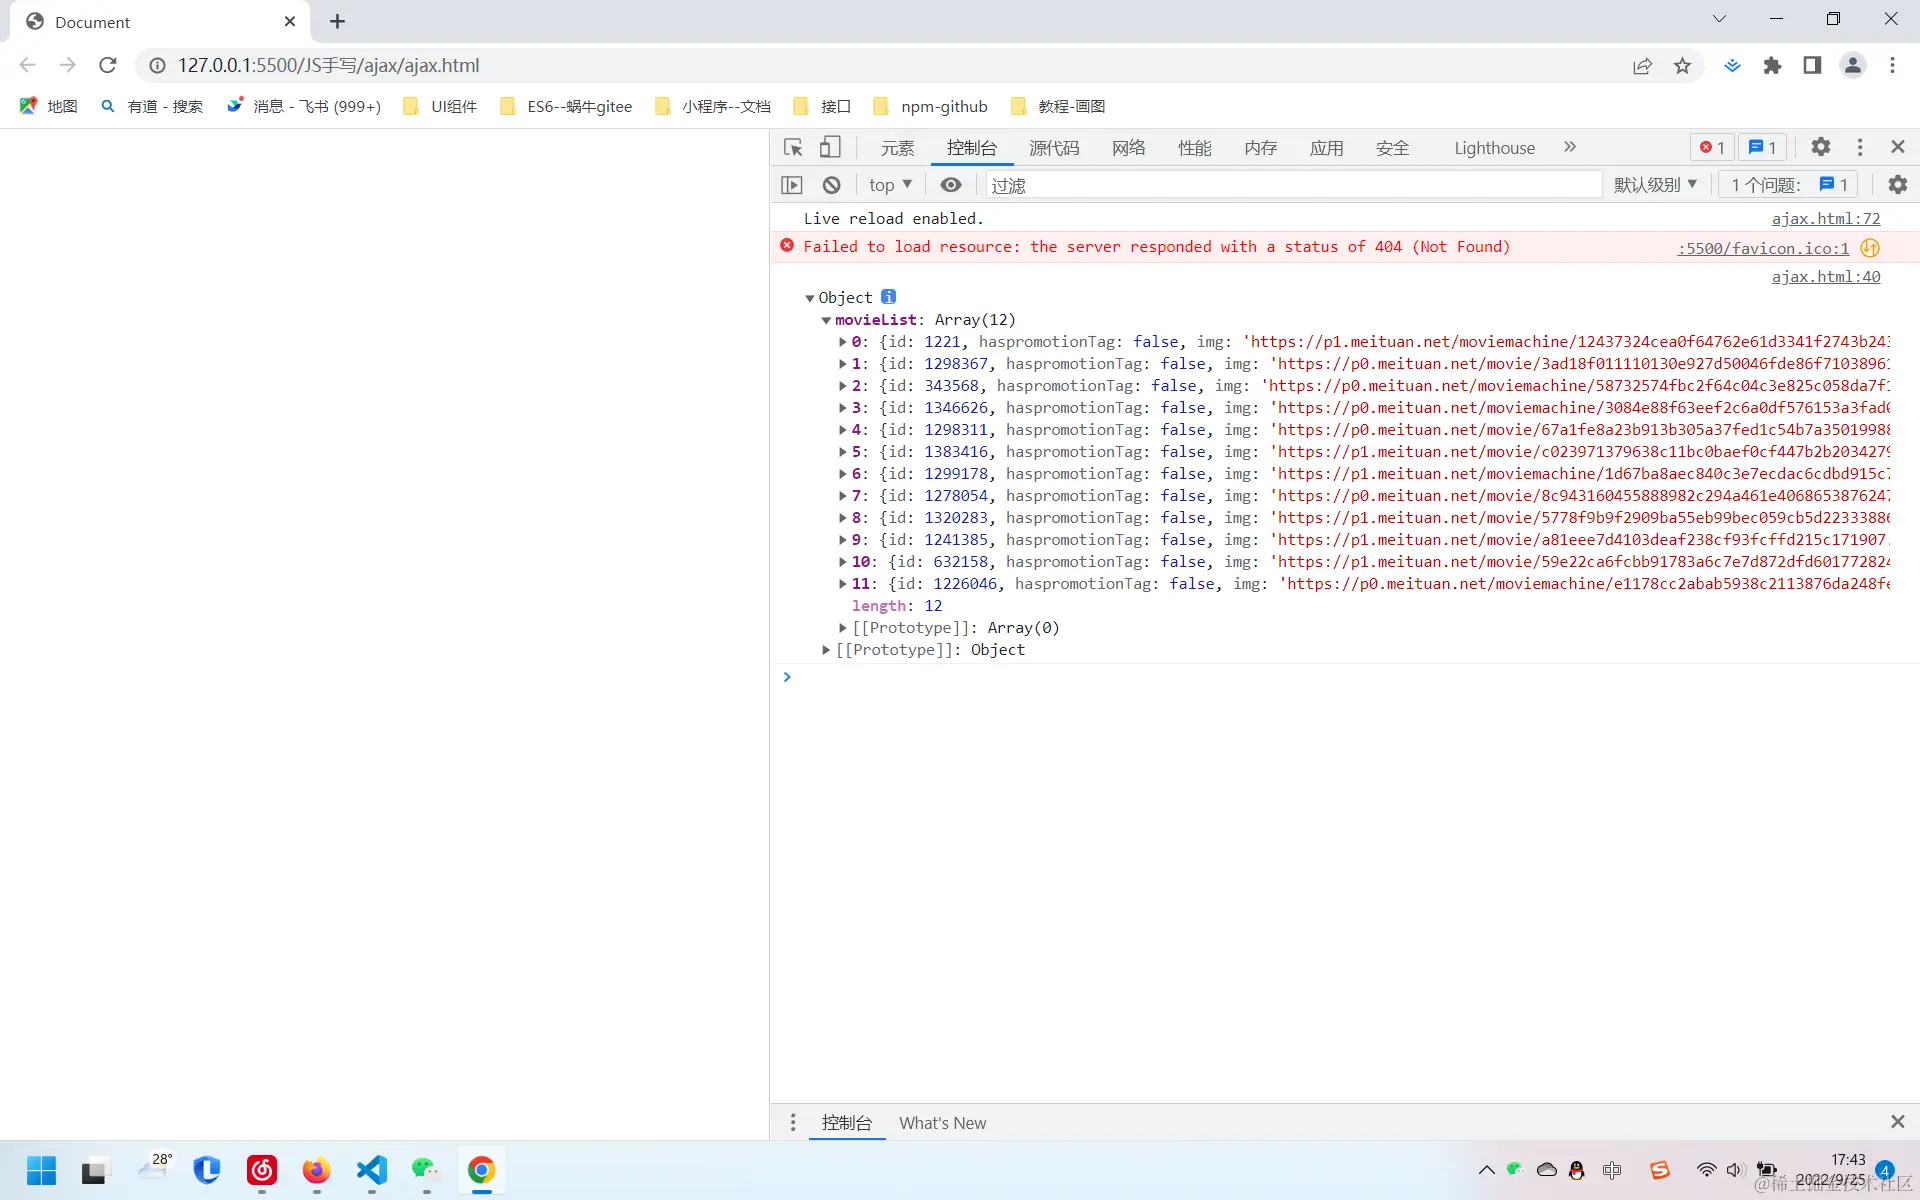Image resolution: width=1920 pixels, height=1200 pixels.
Task: Open ajax.html:40 source link
Action: click(1825, 277)
